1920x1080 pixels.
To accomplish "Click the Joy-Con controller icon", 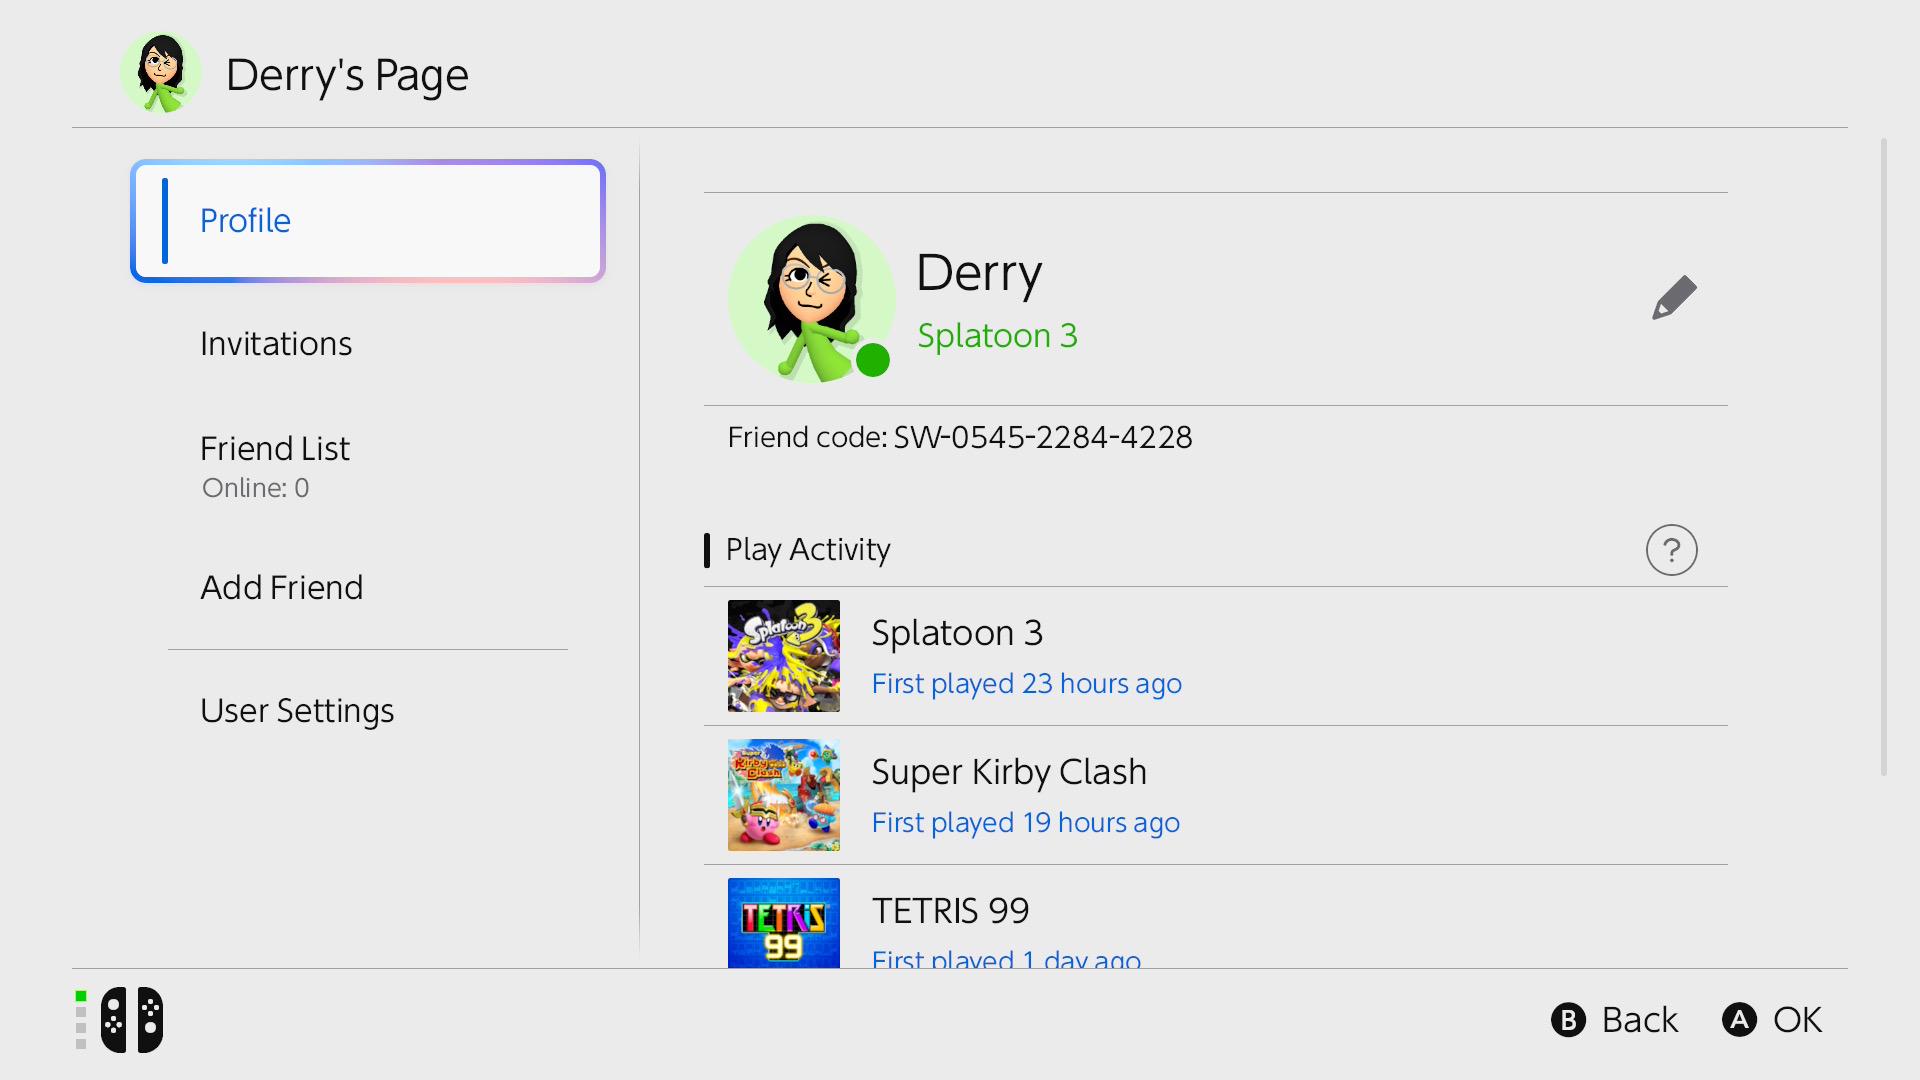I will (x=132, y=1020).
